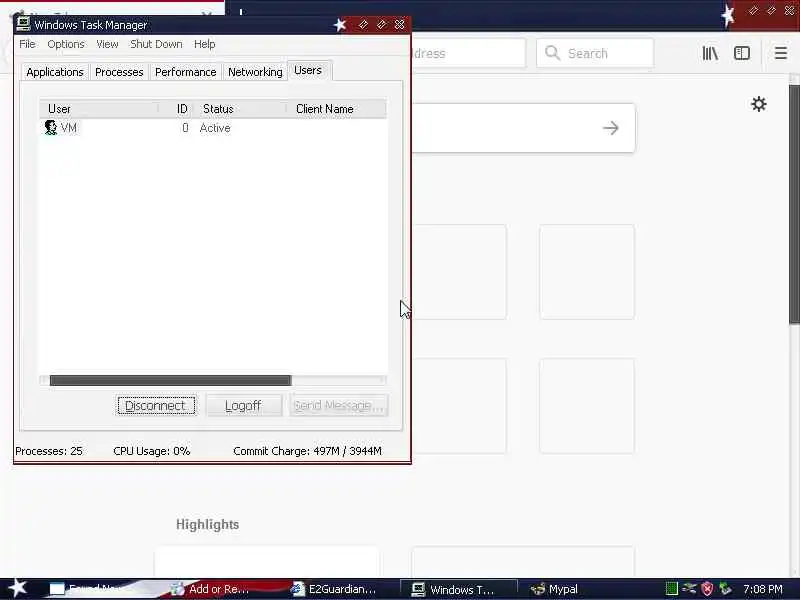Image resolution: width=800 pixels, height=600 pixels.
Task: Switch to the Processes tab
Action: (119, 72)
